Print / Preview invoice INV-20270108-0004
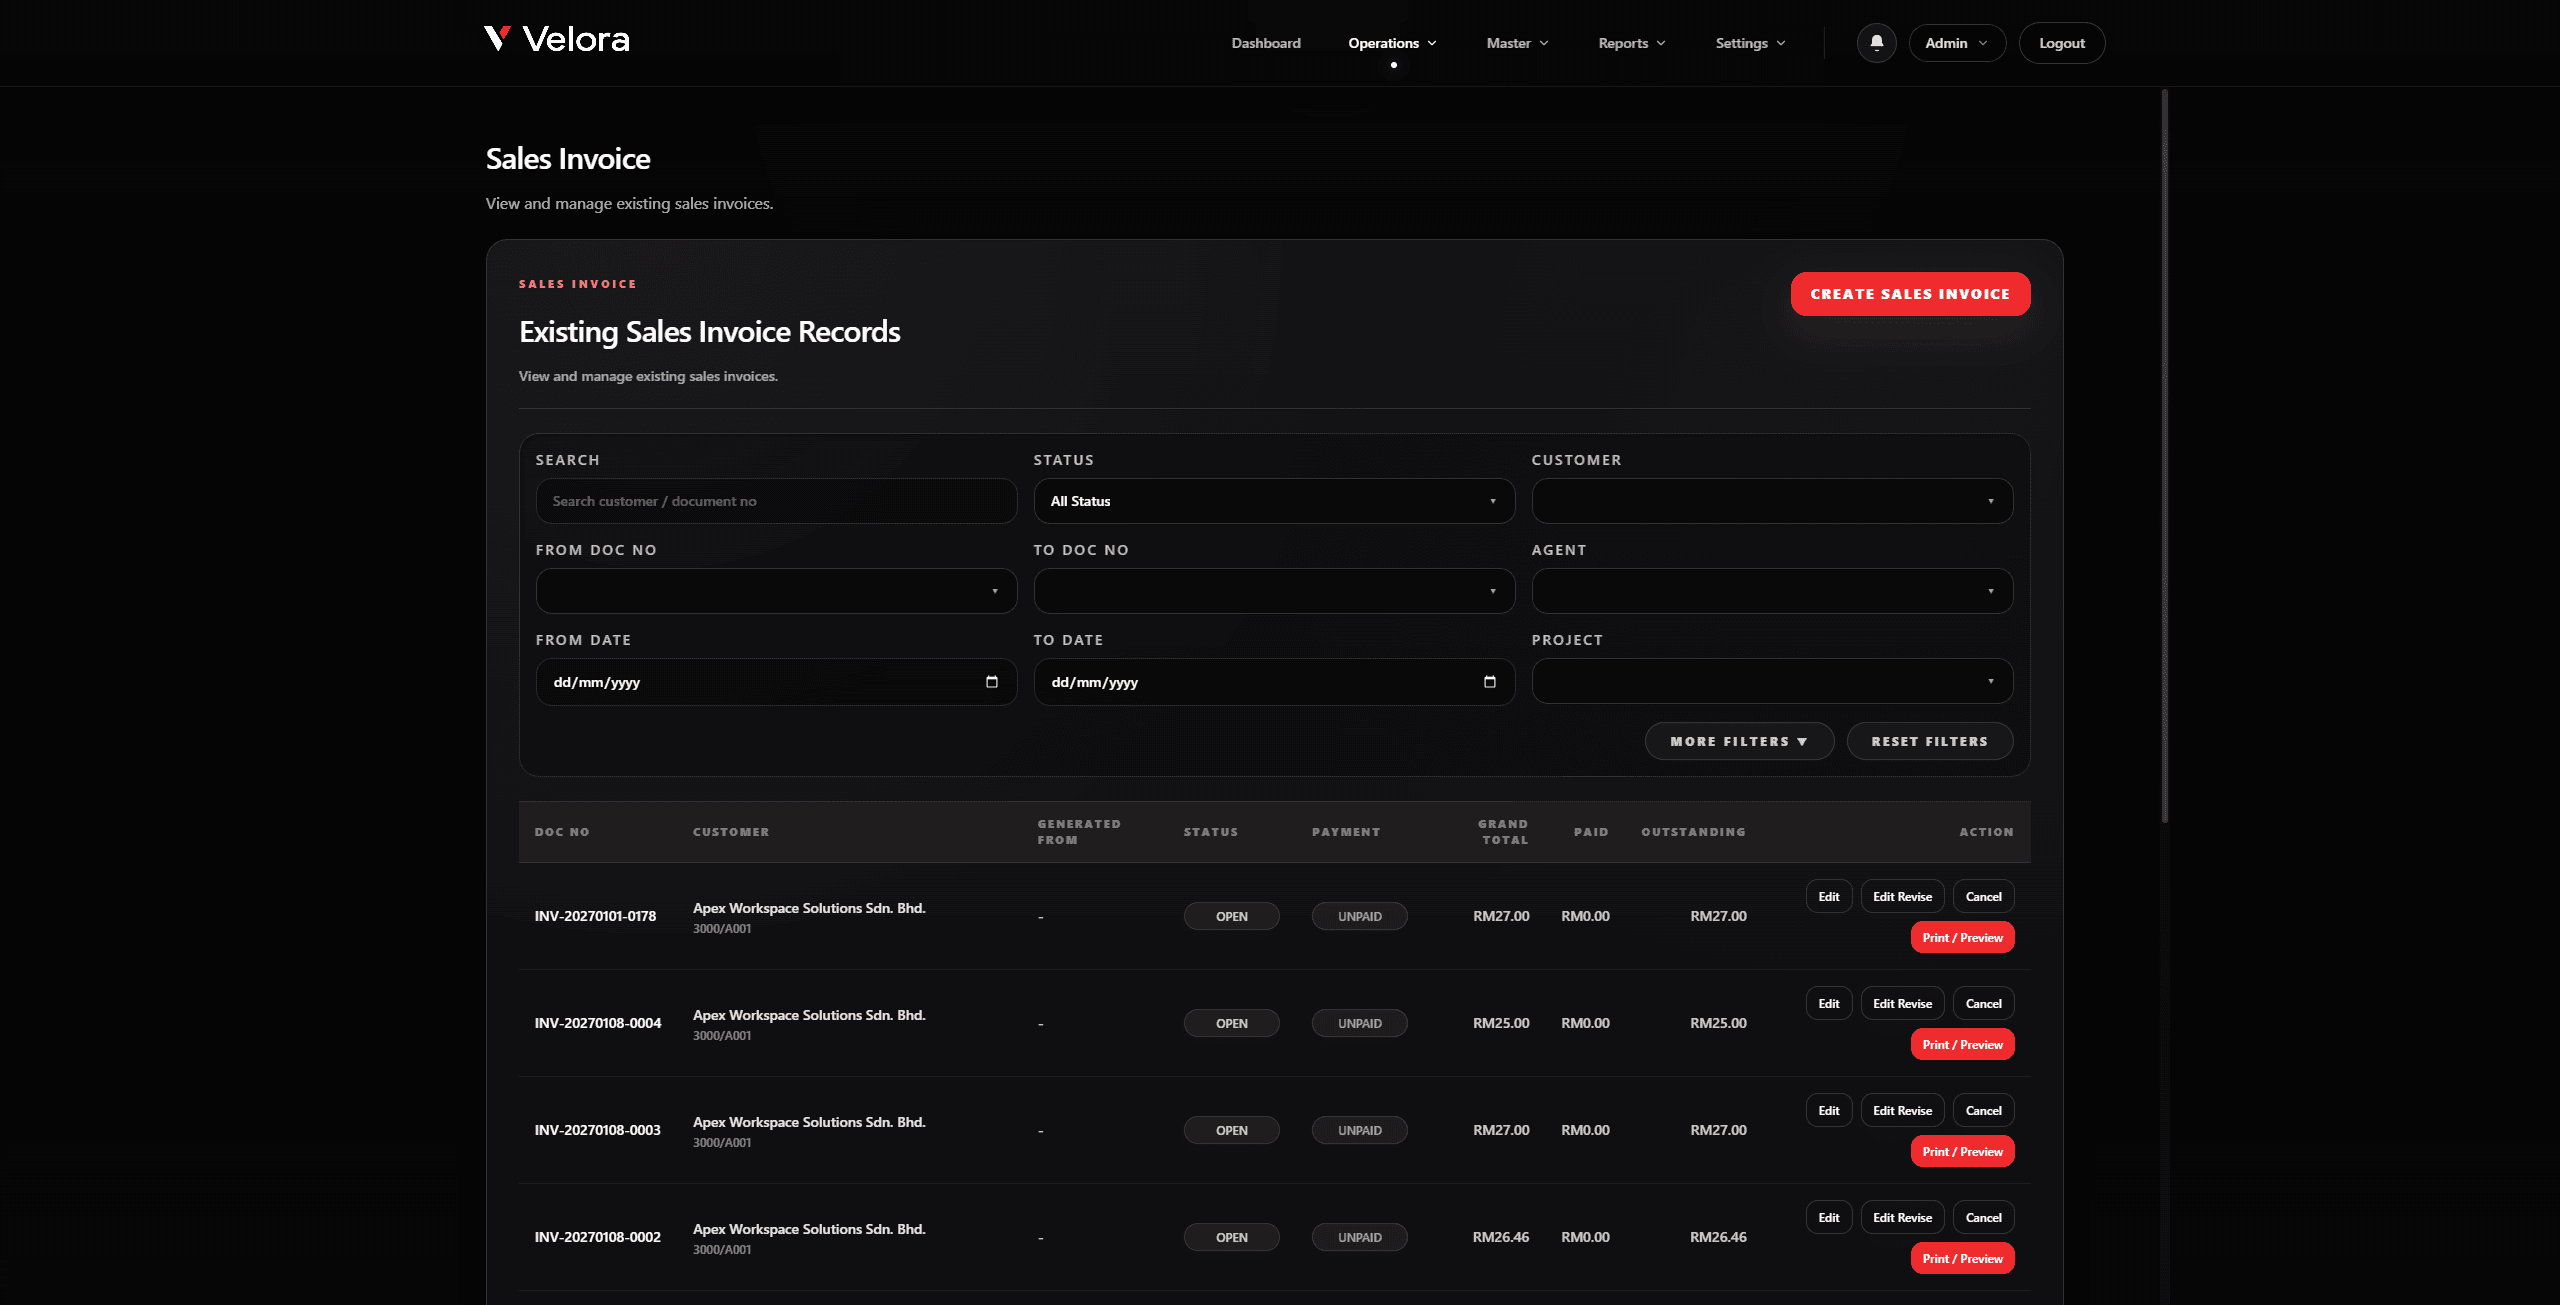Screen dimensions: 2560x1305 [x=1962, y=1044]
